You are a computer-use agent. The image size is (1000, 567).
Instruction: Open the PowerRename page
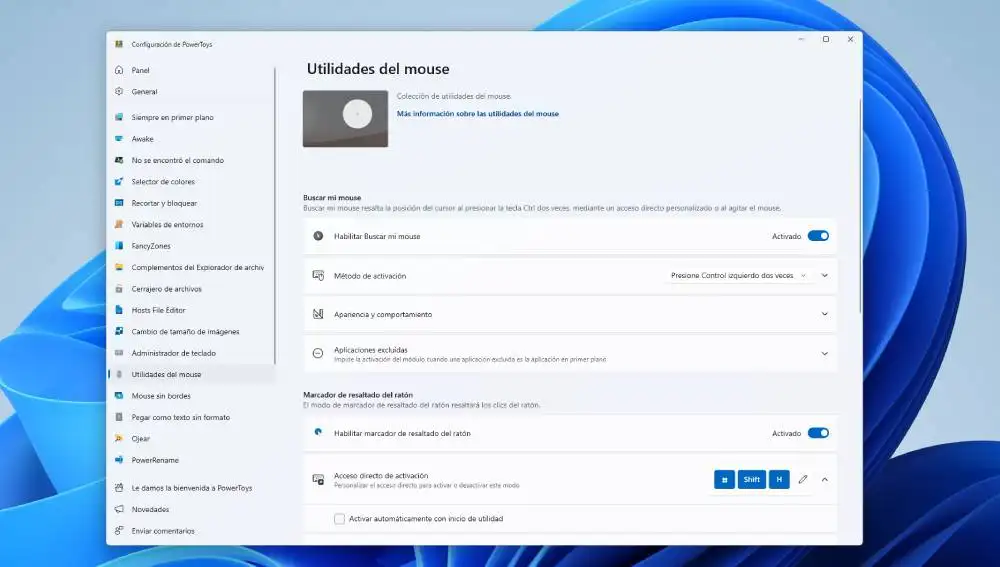[191, 460]
